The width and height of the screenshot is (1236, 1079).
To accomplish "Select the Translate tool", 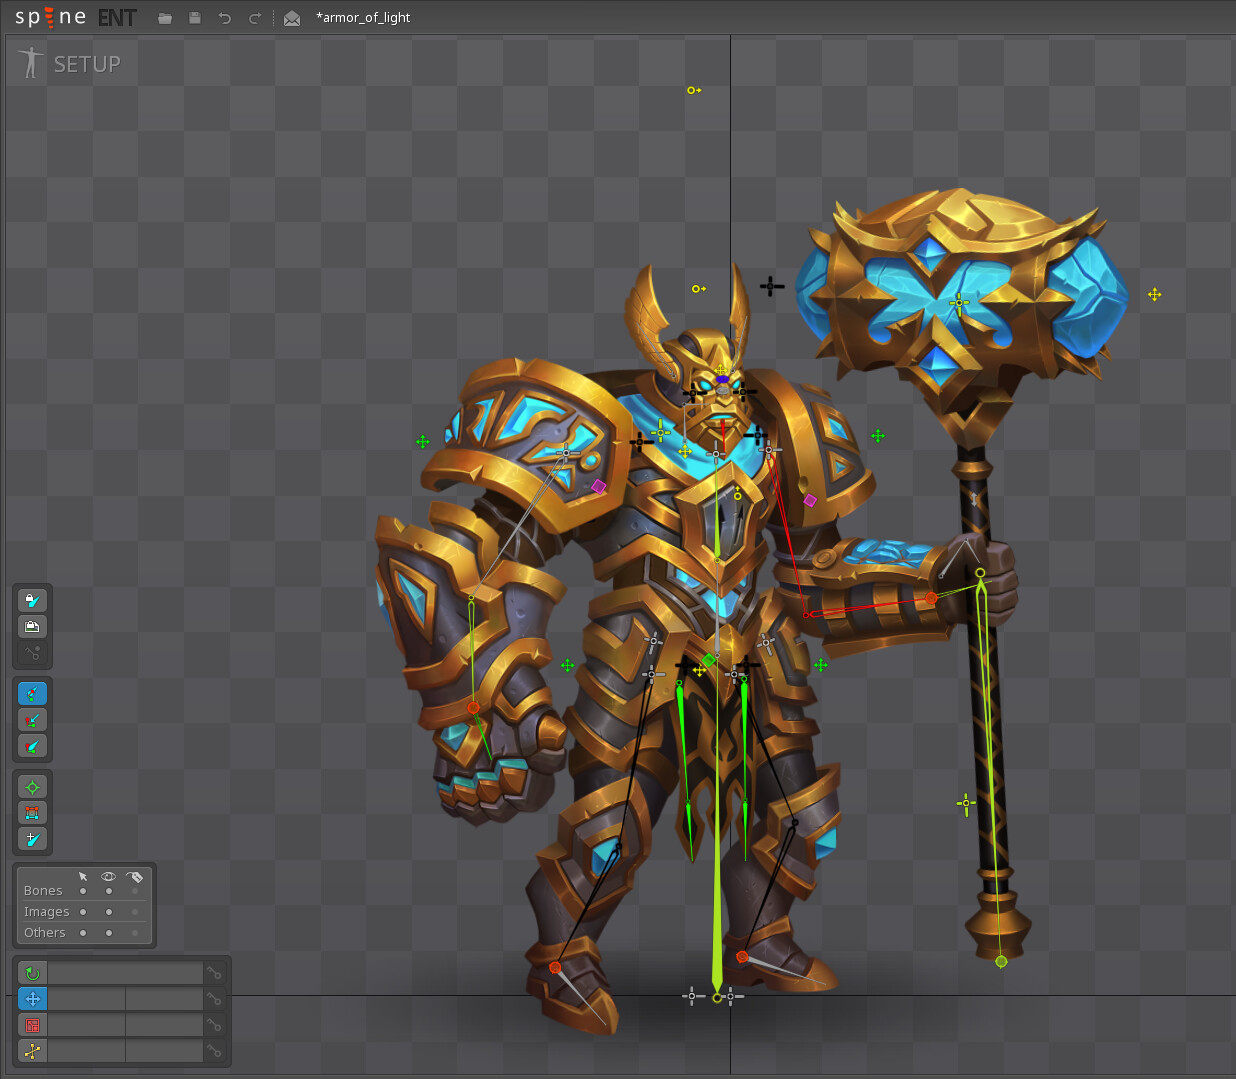I will coord(32,998).
